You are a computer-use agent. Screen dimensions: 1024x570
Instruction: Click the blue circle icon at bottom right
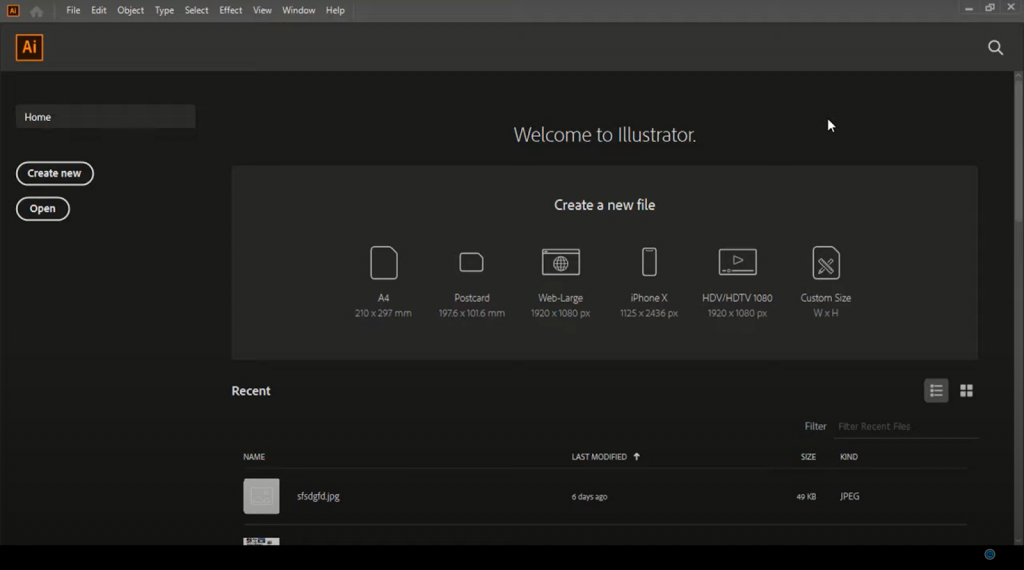989,554
